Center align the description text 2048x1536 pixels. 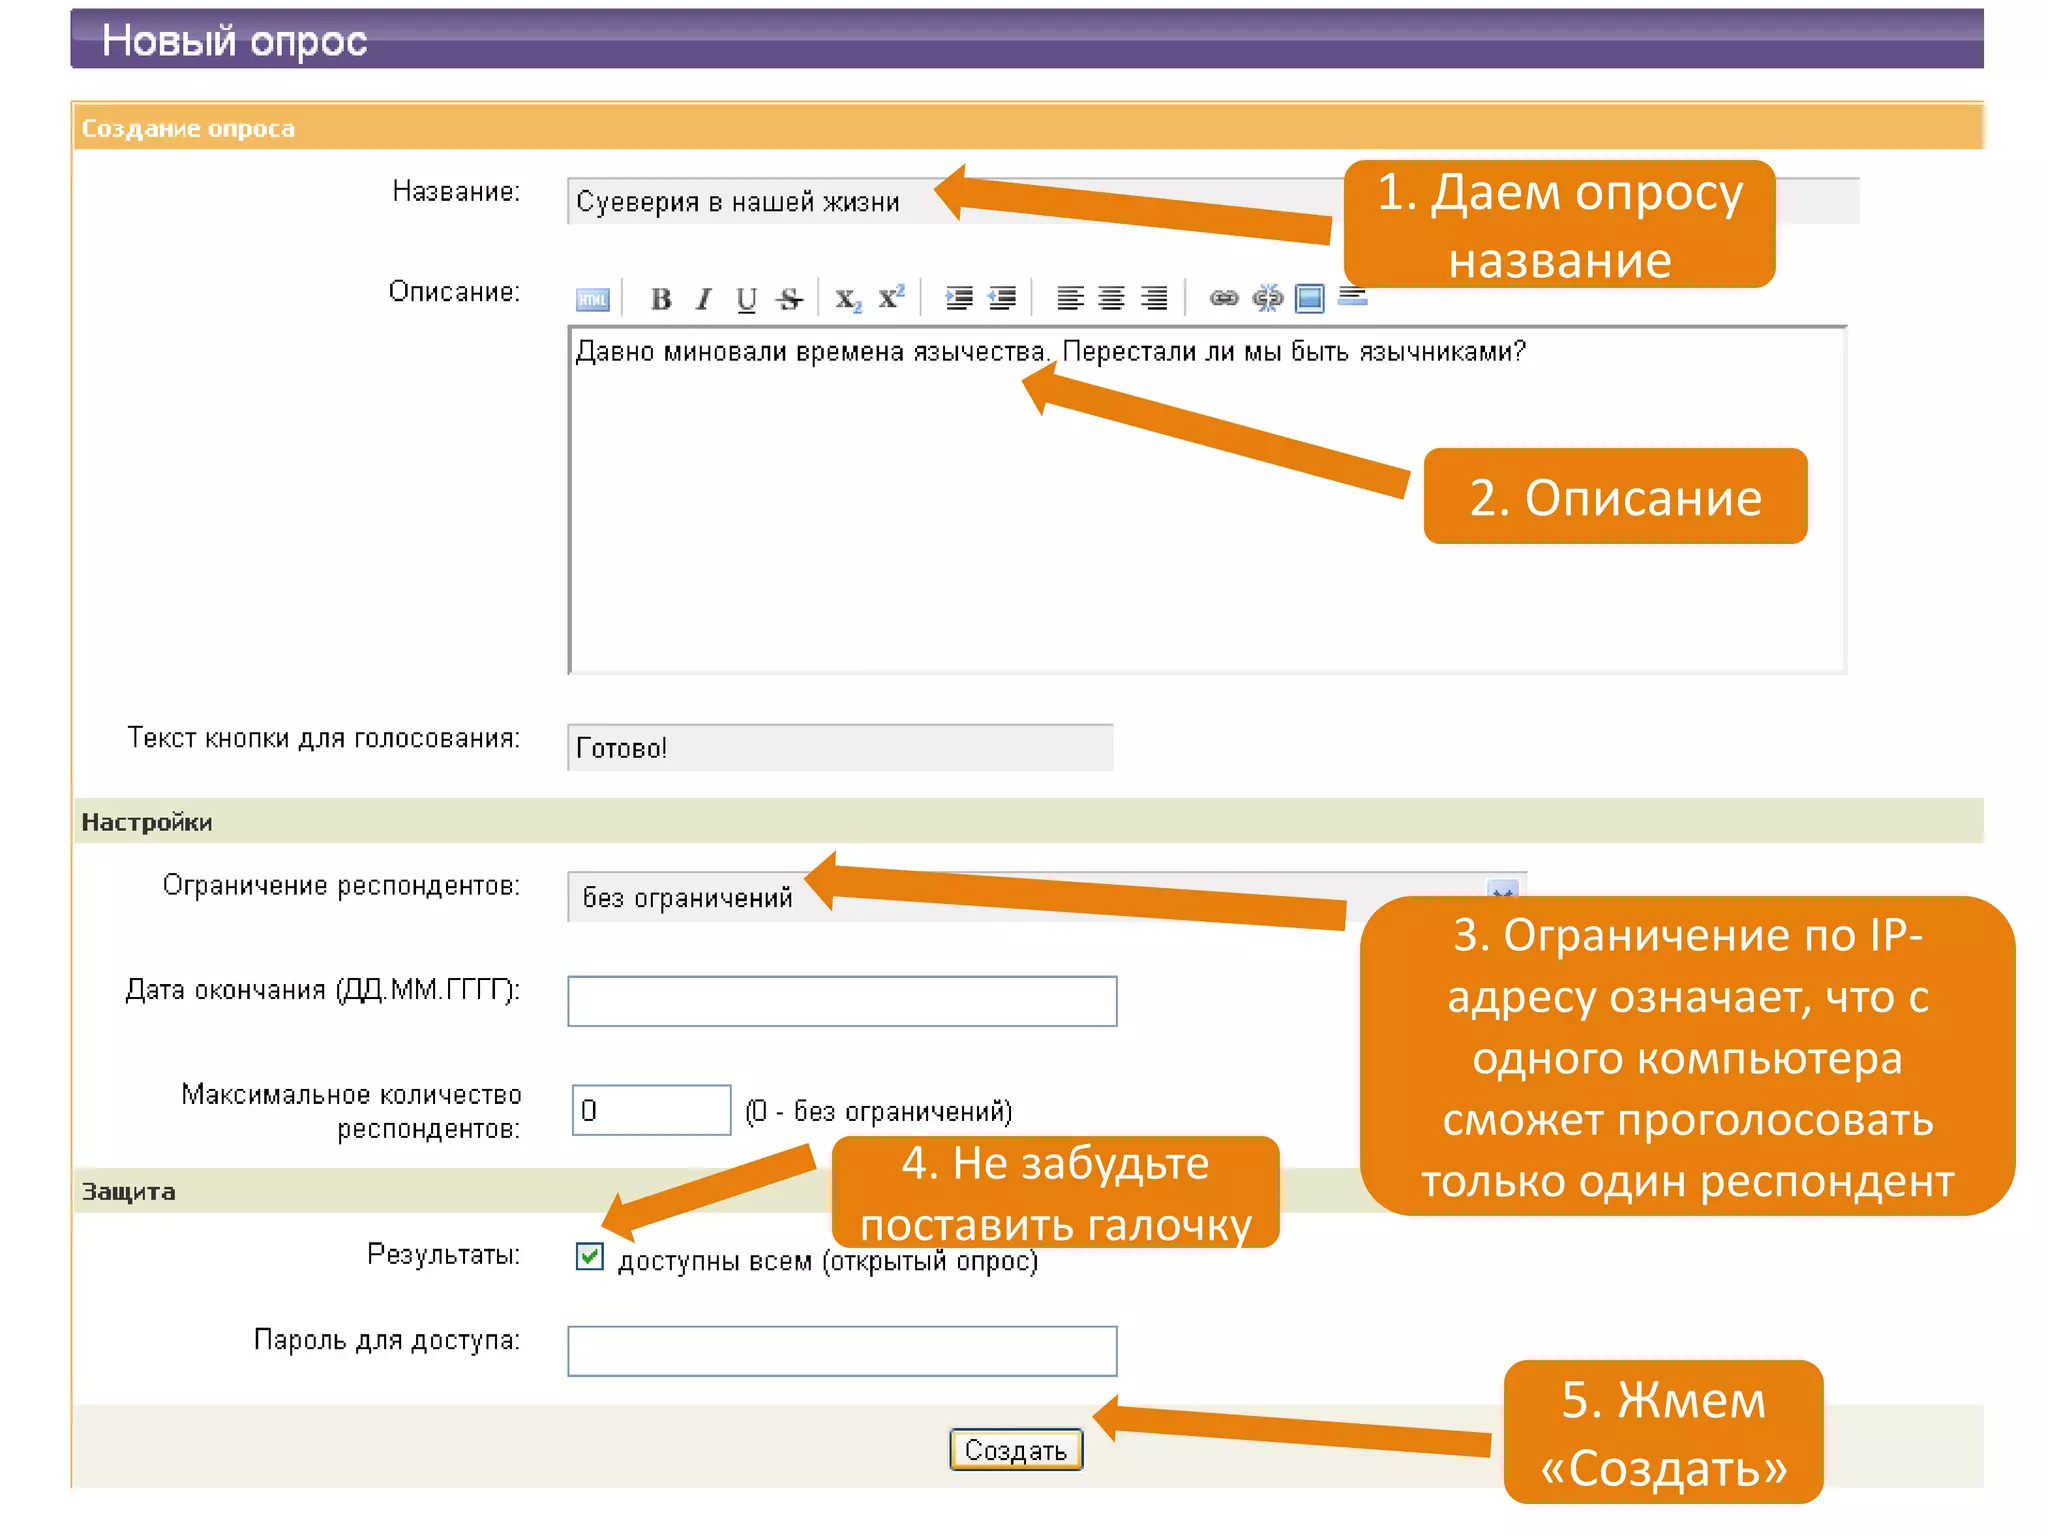(x=1111, y=298)
